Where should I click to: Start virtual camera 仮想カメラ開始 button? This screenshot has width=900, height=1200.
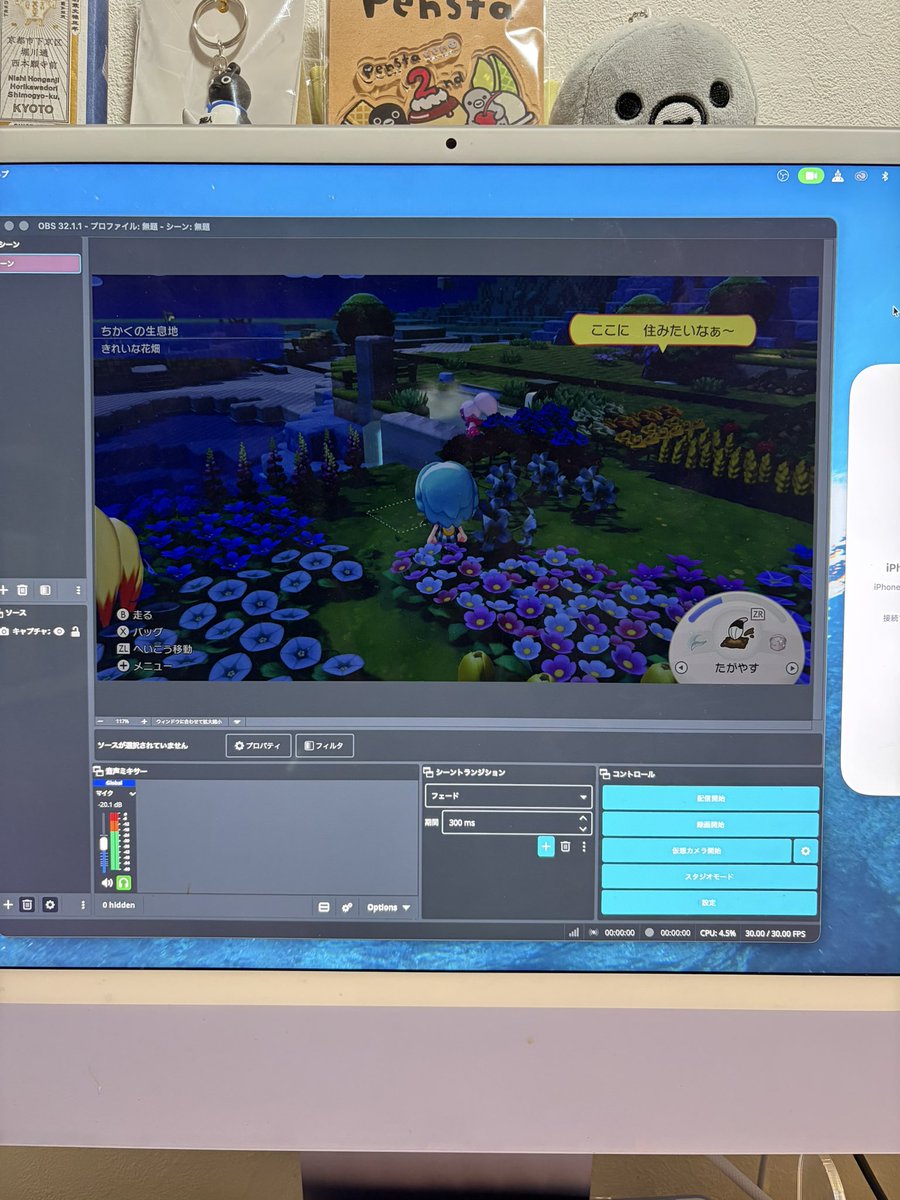(696, 851)
